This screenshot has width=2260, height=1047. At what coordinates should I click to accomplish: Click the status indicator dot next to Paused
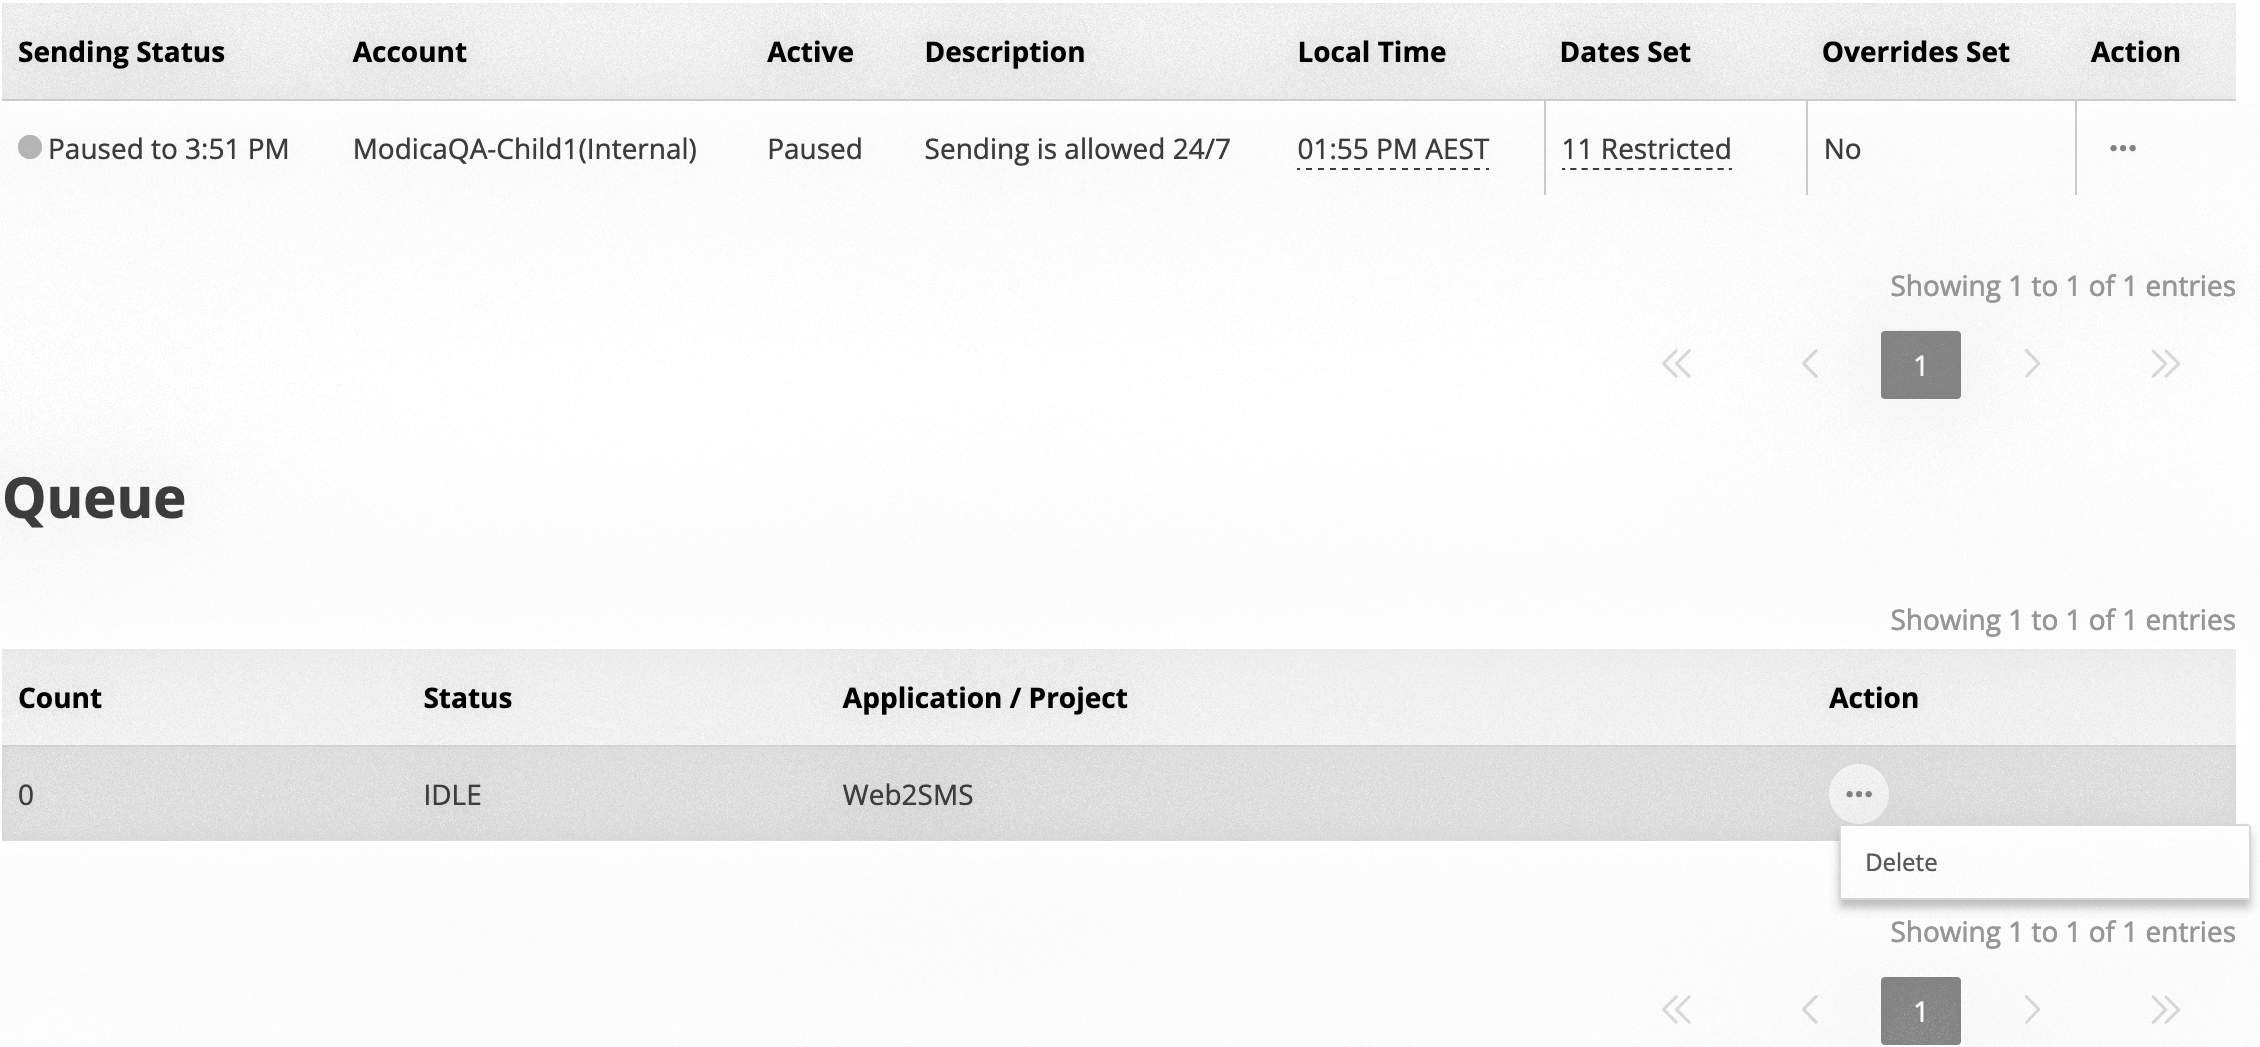tap(31, 148)
